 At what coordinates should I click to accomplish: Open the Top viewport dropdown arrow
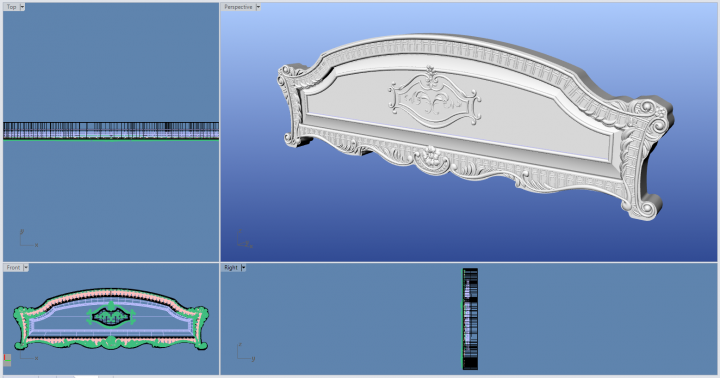tap(22, 7)
